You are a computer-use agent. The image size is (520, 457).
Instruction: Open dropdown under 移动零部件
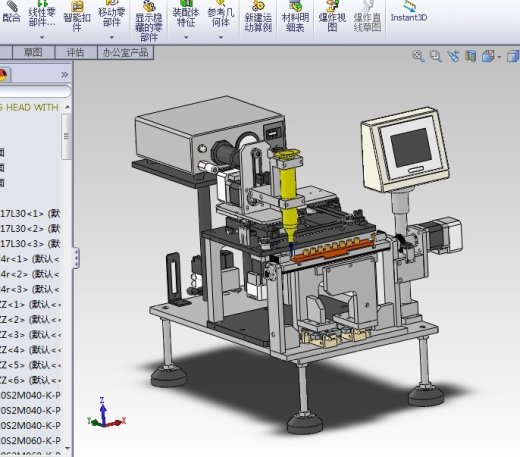point(112,37)
